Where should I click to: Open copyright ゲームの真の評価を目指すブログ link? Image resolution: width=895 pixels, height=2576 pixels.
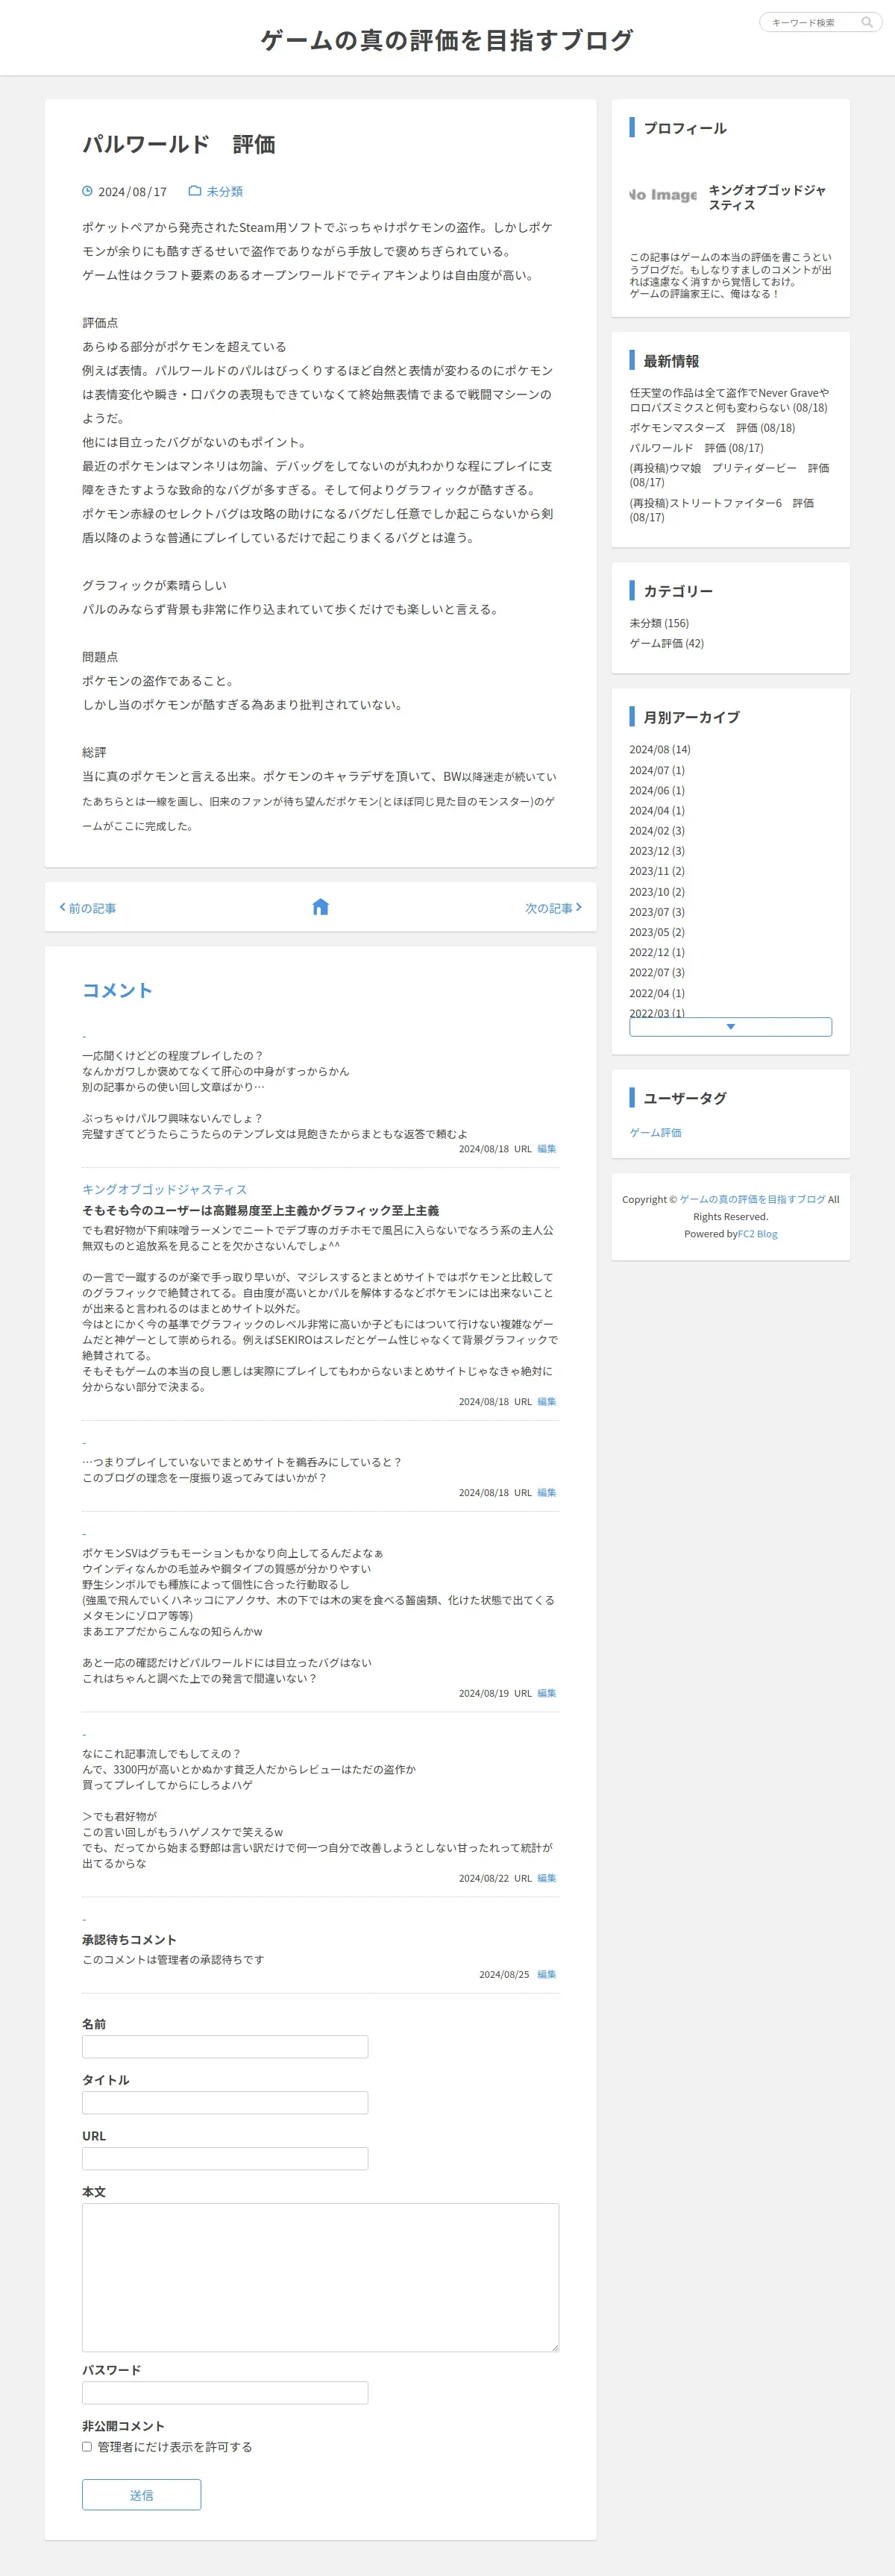(752, 1199)
